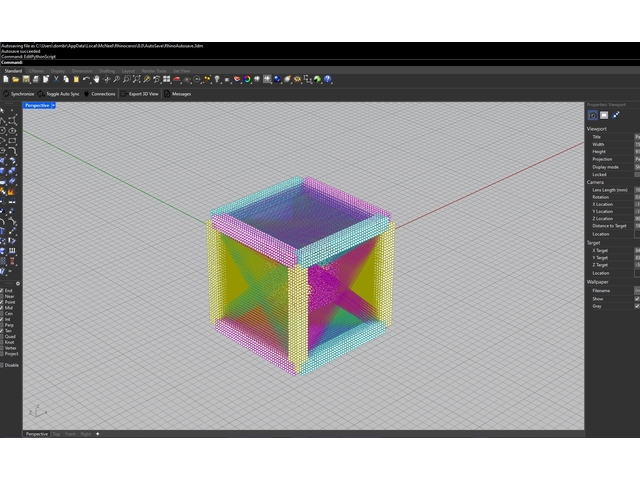Switch to the Top viewport tab
The width and height of the screenshot is (640, 480).
click(56, 434)
